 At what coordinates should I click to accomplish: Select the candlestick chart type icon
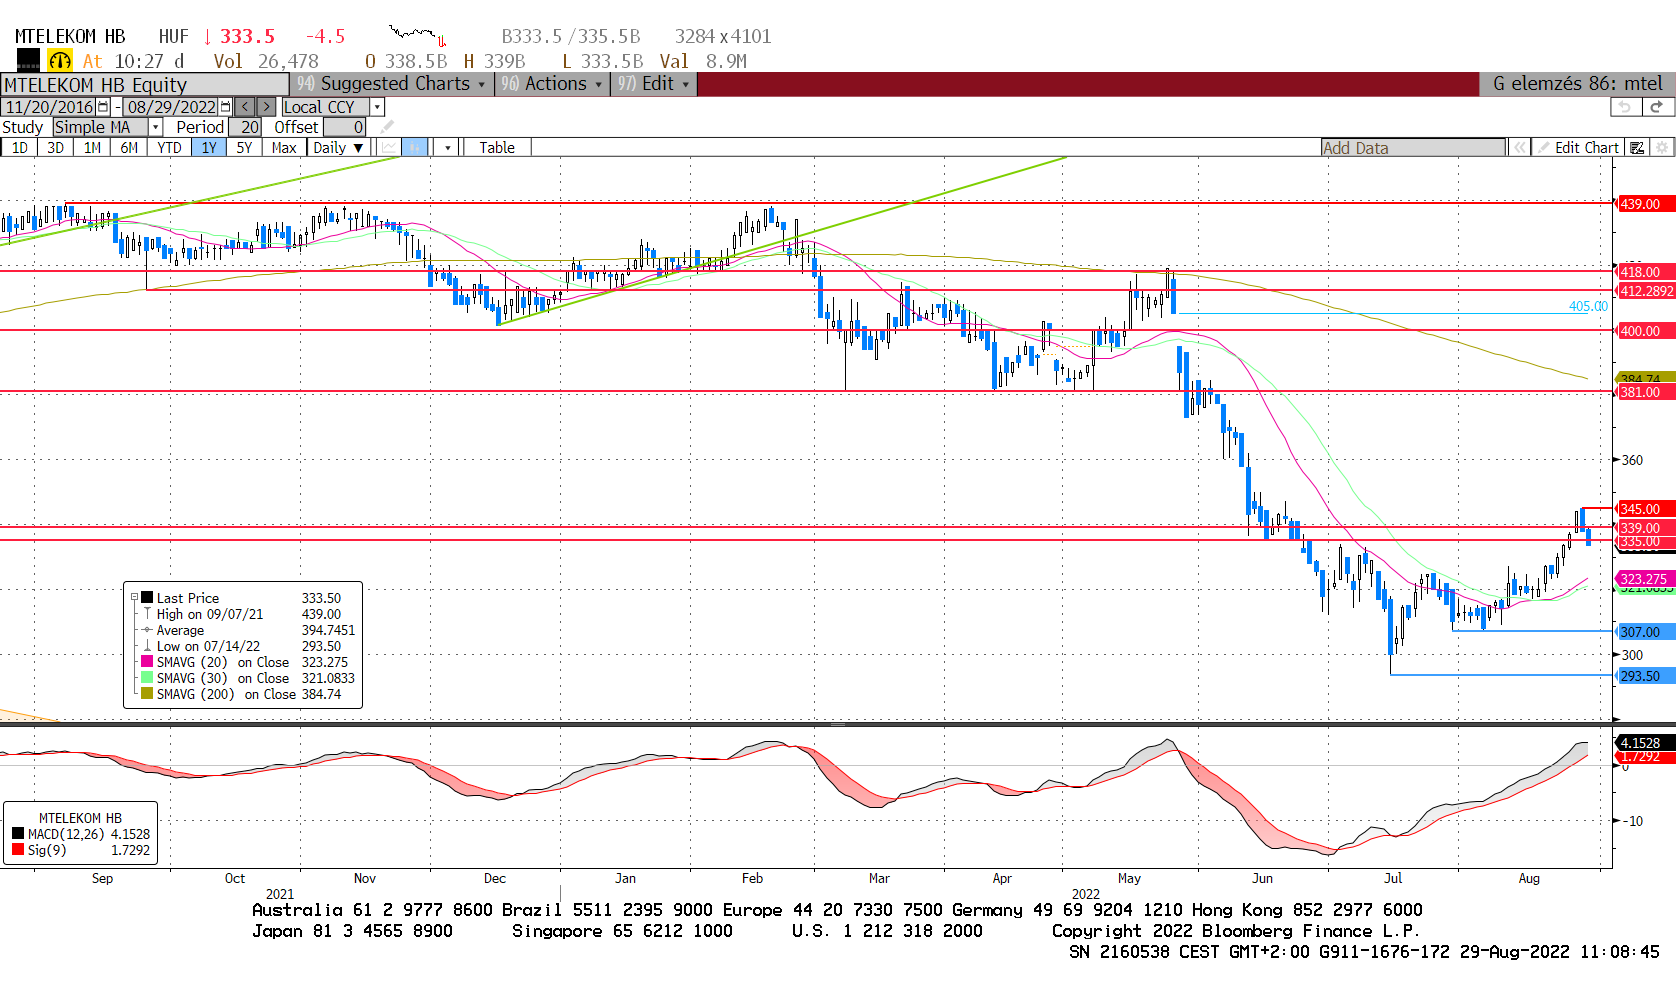[x=415, y=148]
